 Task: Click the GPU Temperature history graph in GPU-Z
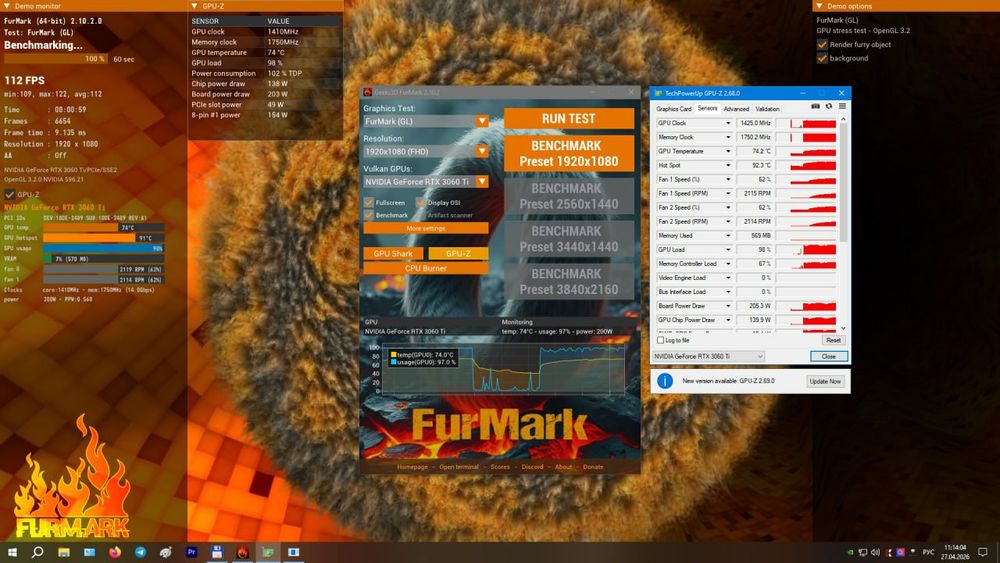coord(805,151)
